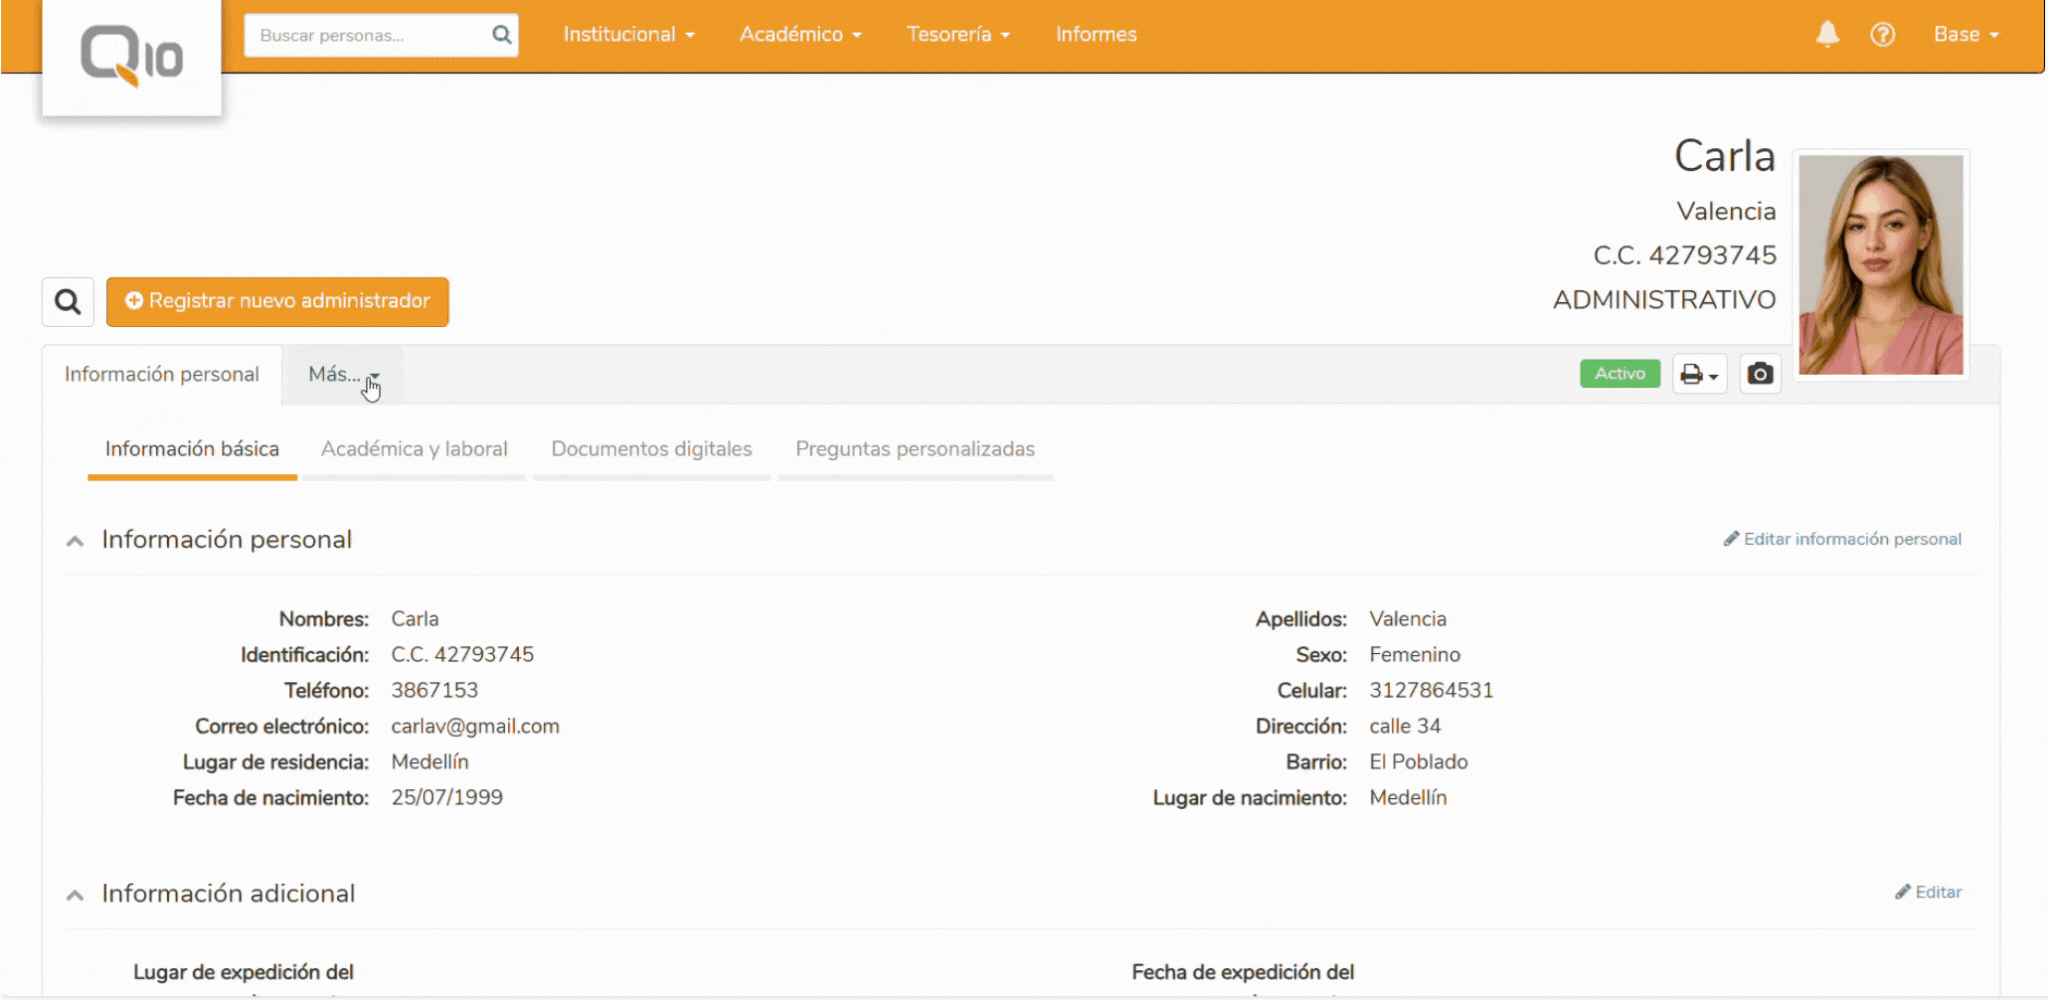2048x1000 pixels.
Task: Open the standalone search icon beside Registrar
Action: [67, 301]
